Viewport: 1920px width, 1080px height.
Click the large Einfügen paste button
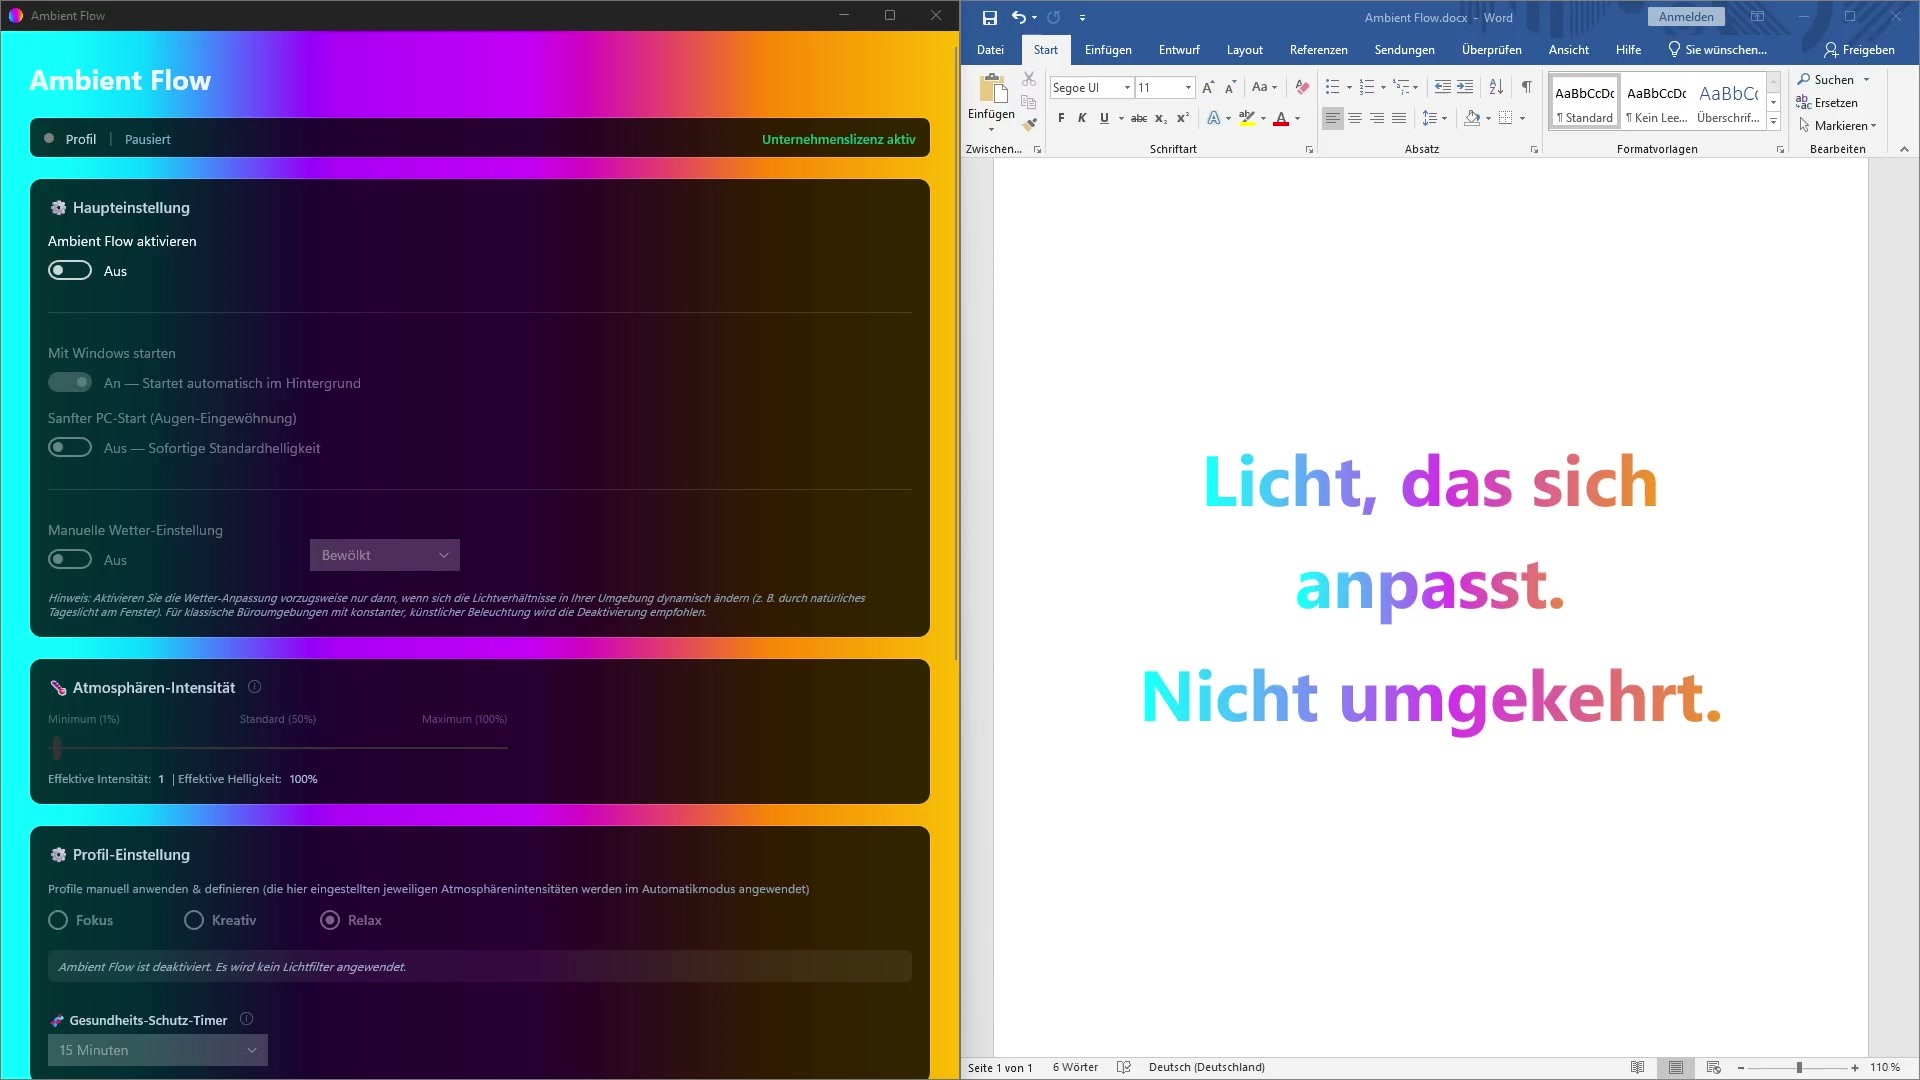(x=991, y=102)
